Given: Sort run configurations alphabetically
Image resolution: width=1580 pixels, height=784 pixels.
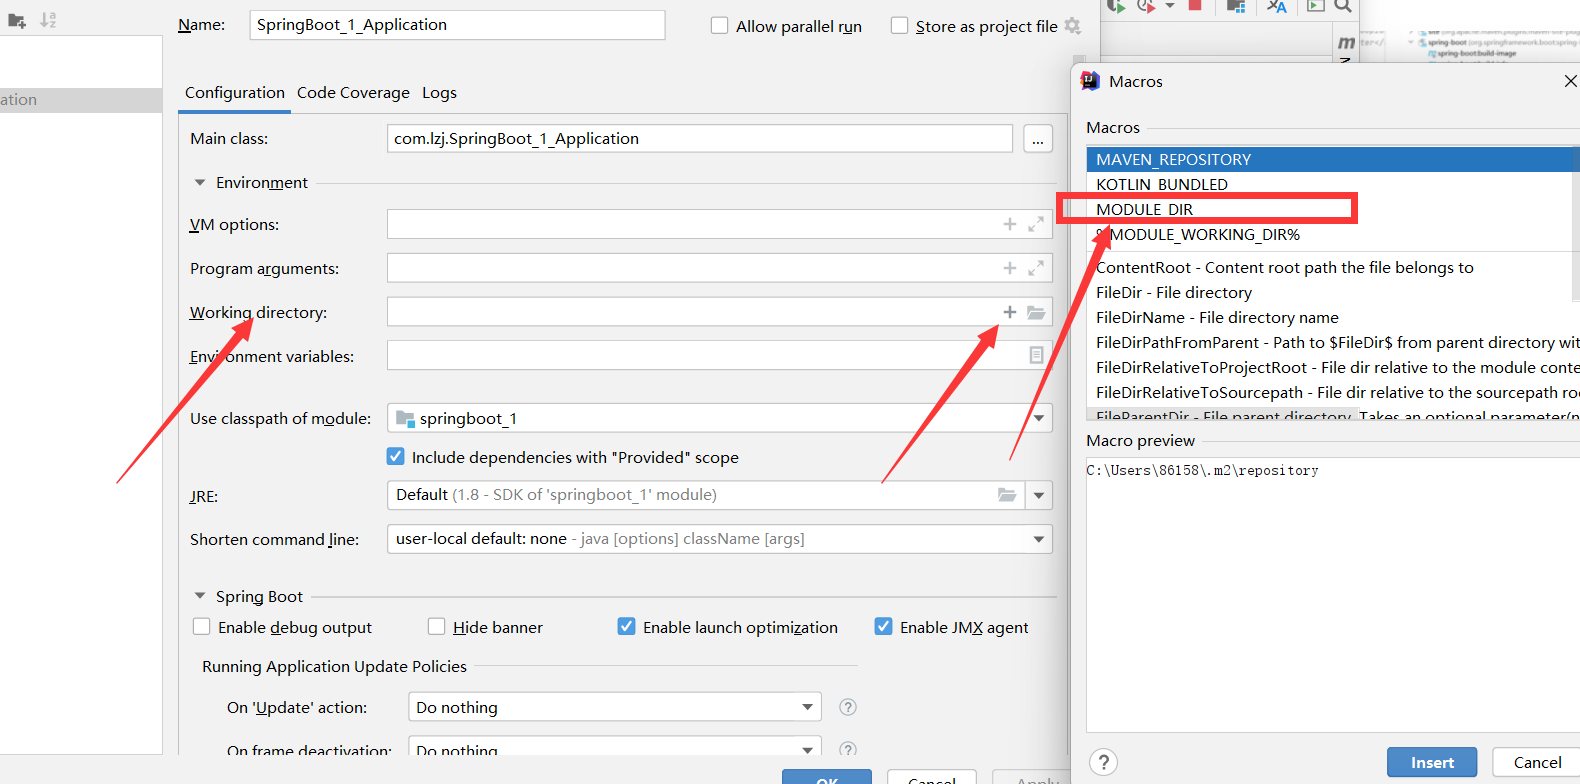Looking at the screenshot, I should click(x=48, y=20).
